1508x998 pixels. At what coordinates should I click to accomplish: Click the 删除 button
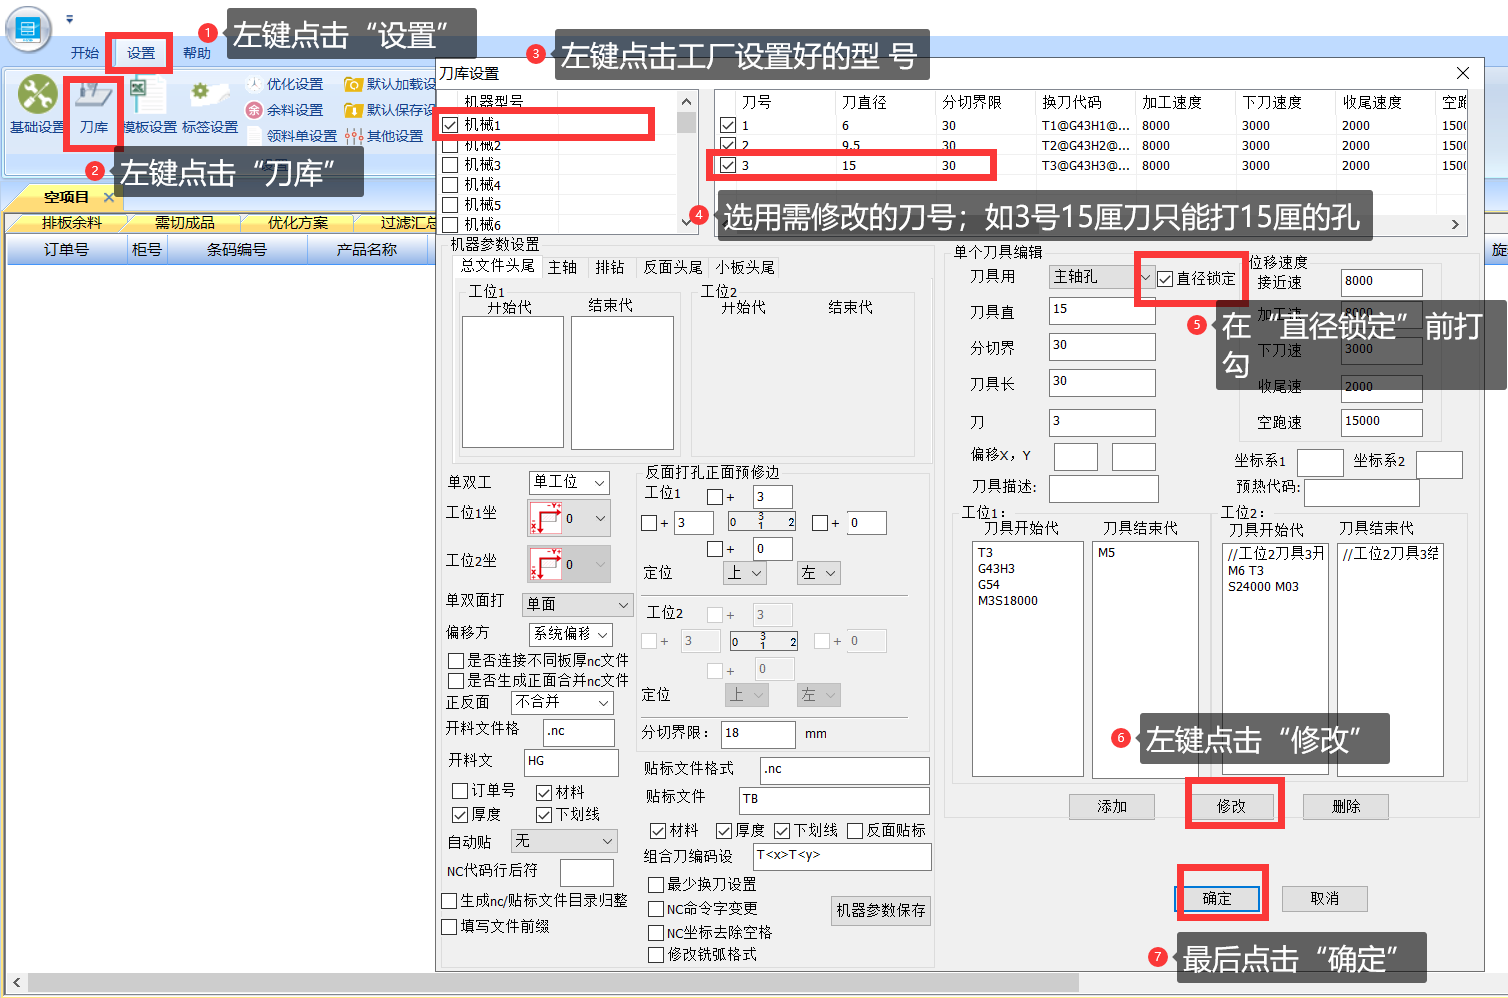coord(1346,807)
